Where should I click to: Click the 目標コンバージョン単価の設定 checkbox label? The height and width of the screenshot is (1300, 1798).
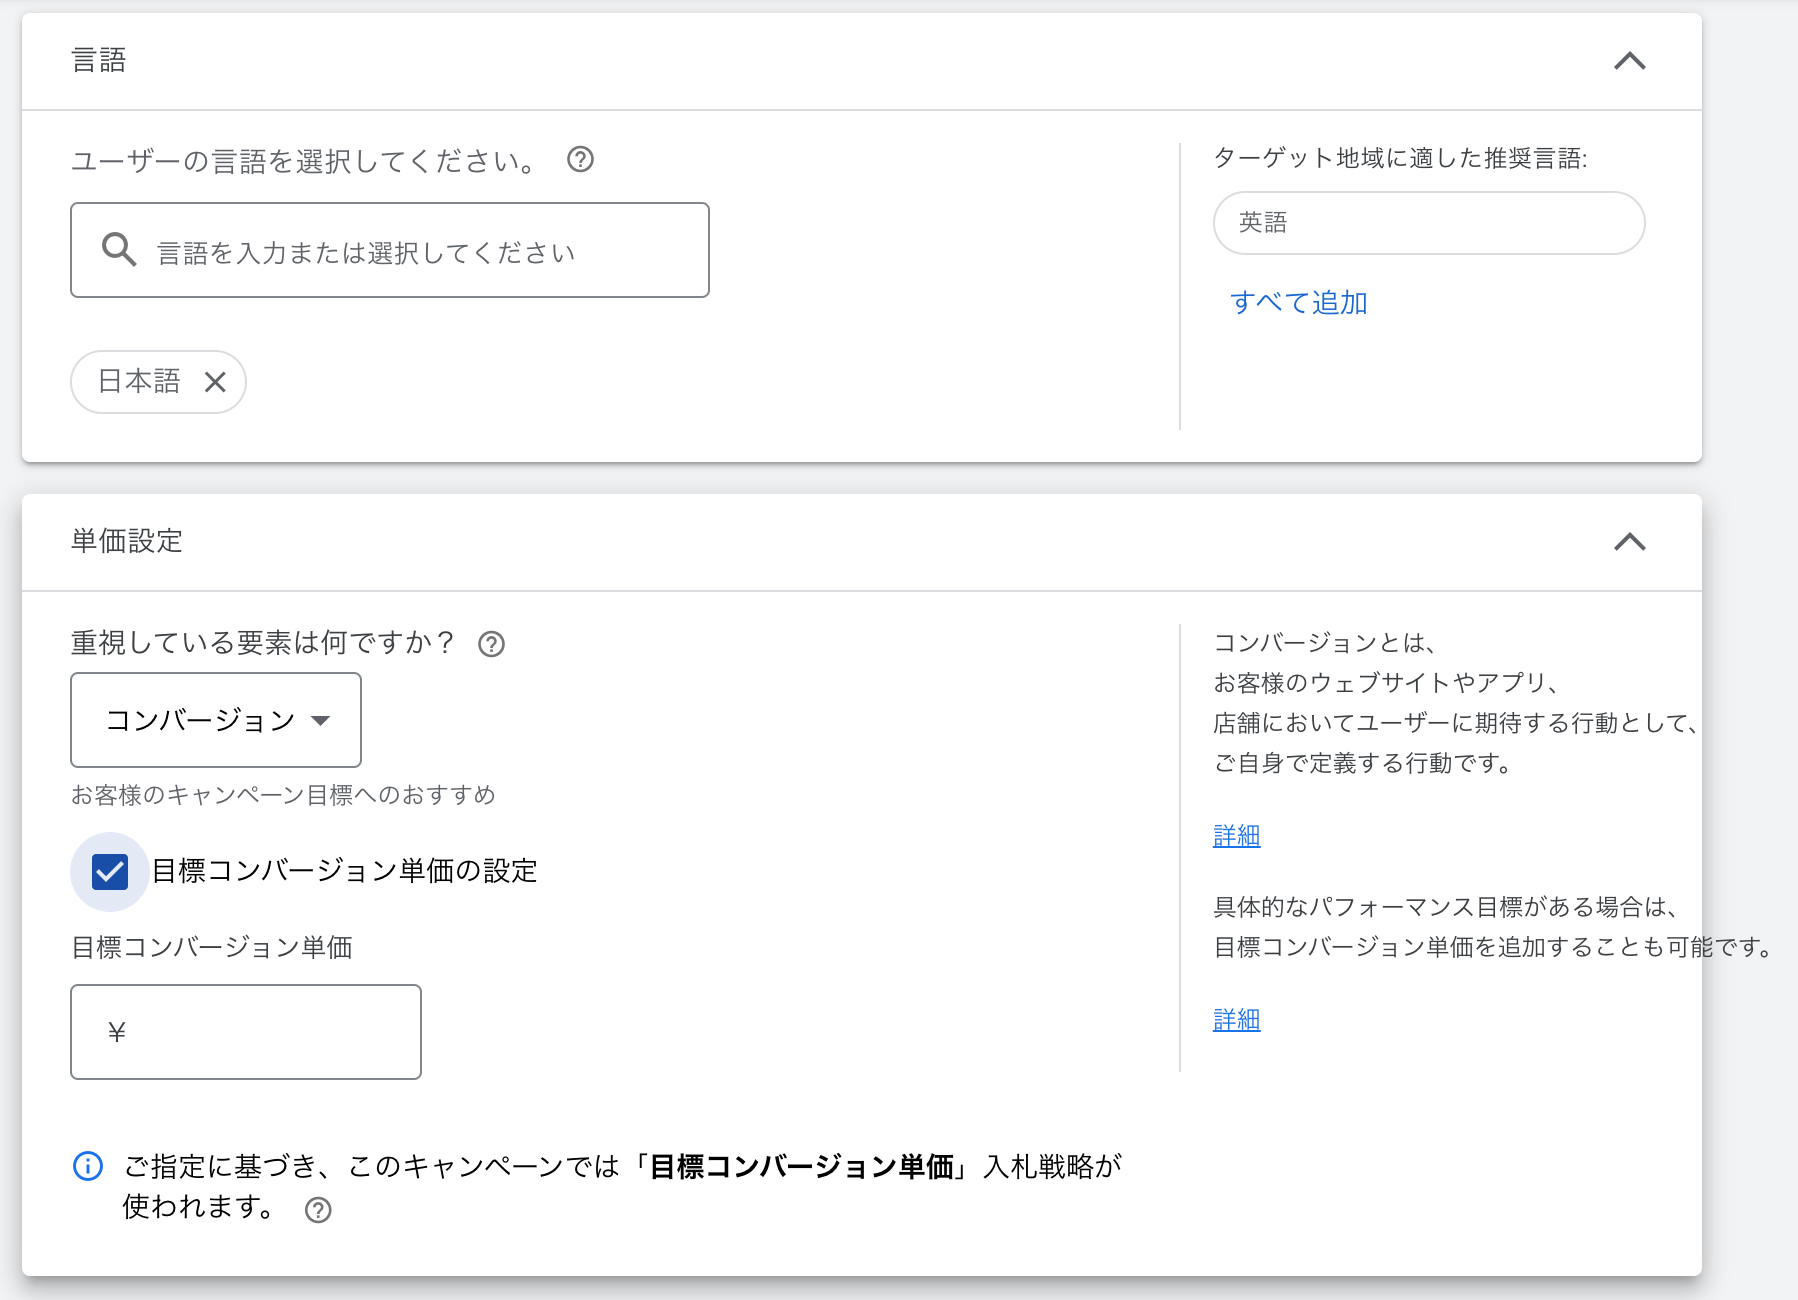(344, 871)
